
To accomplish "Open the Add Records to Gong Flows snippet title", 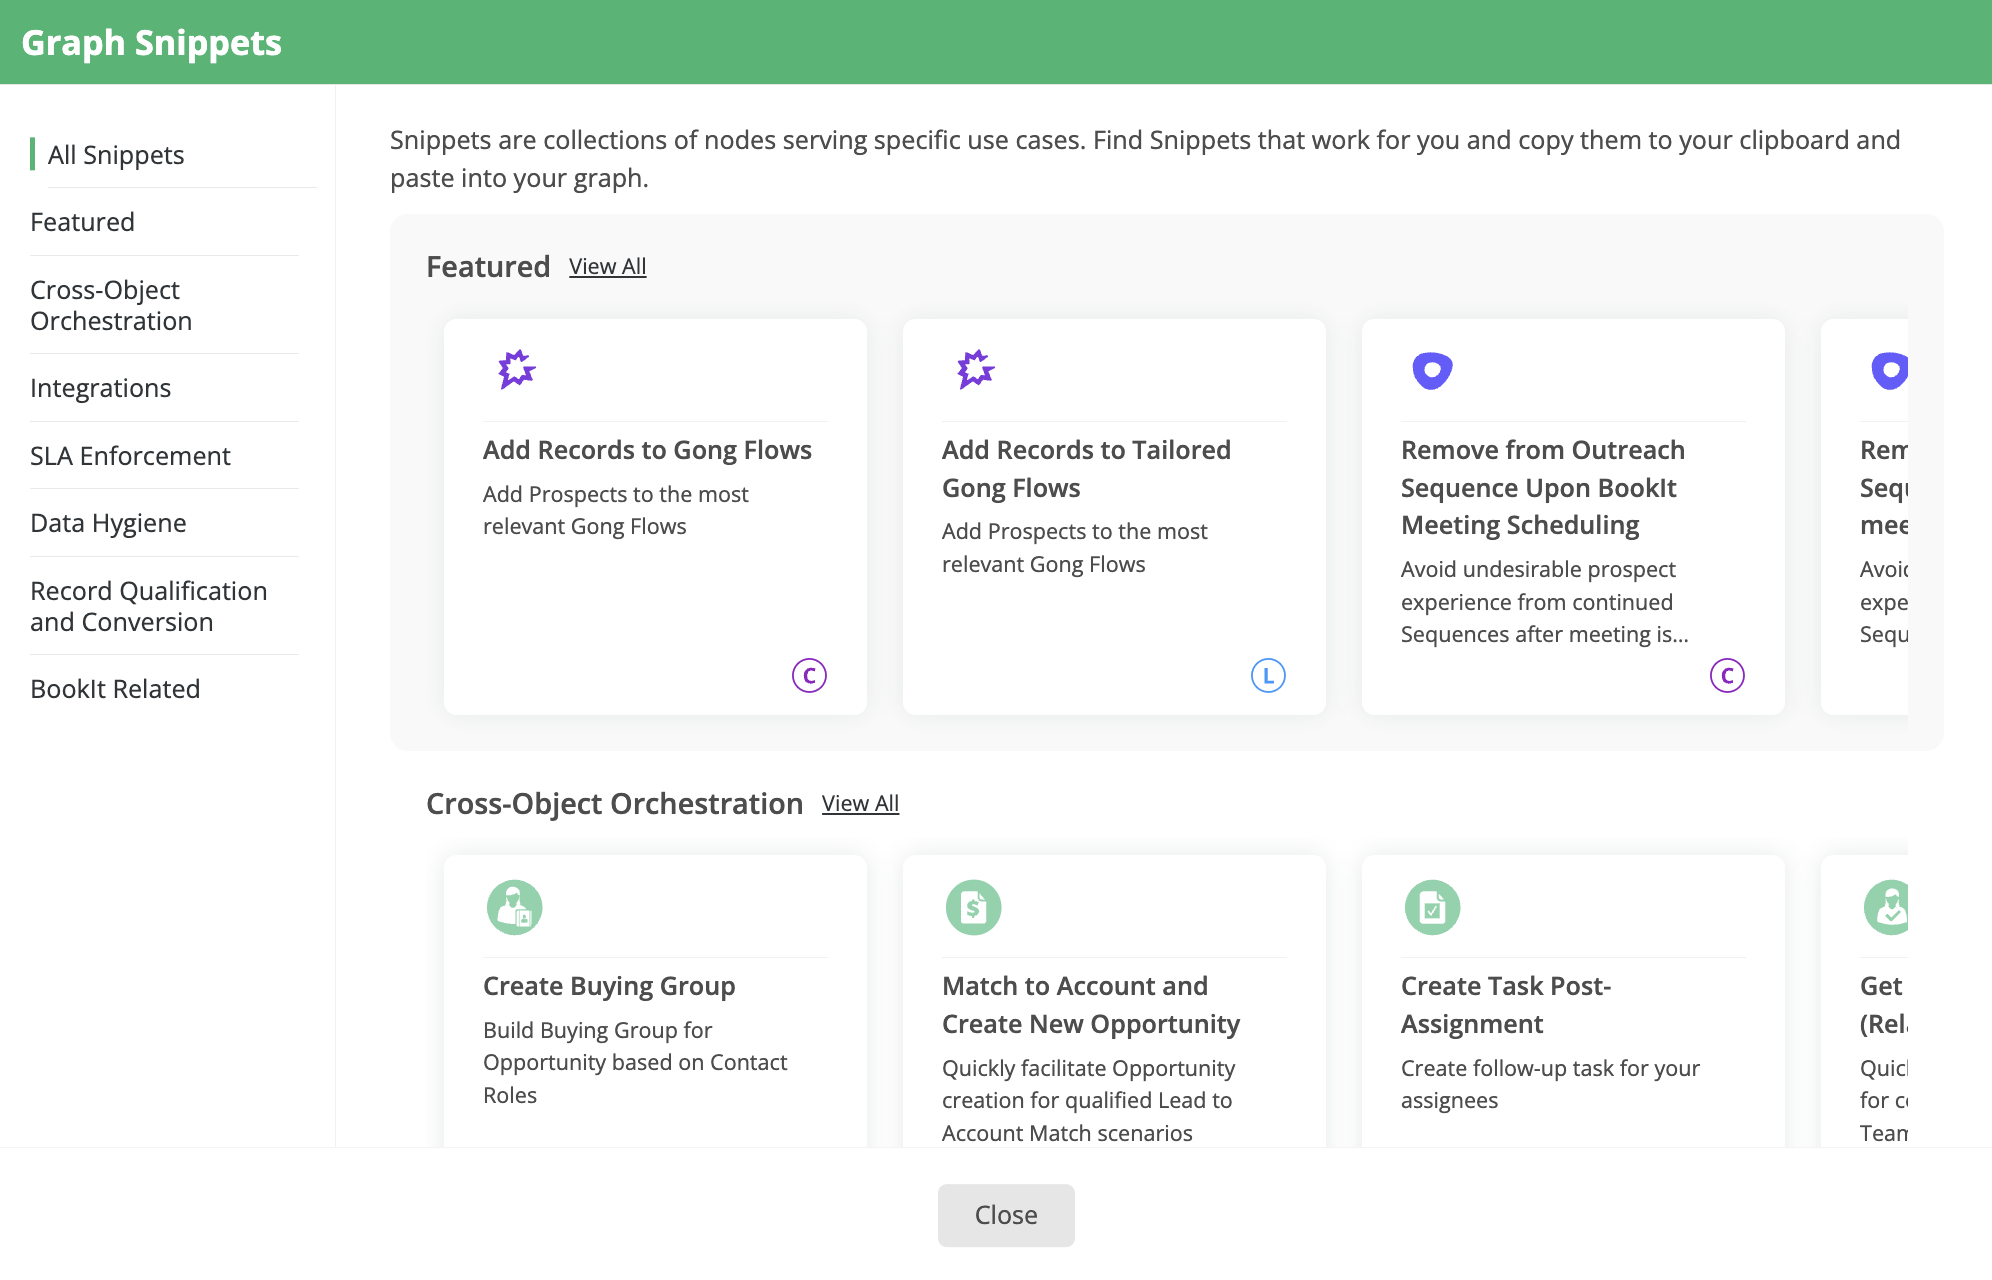I will pos(647,450).
